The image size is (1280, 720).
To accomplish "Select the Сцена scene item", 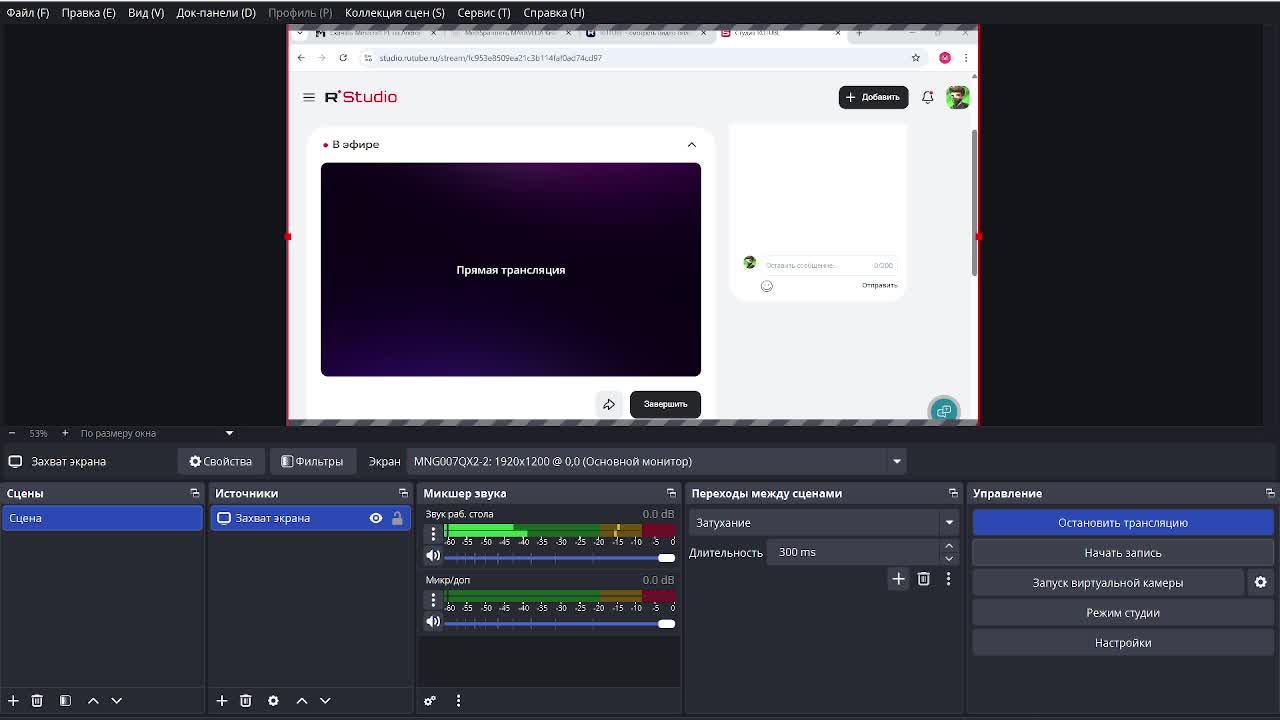I will 102,518.
